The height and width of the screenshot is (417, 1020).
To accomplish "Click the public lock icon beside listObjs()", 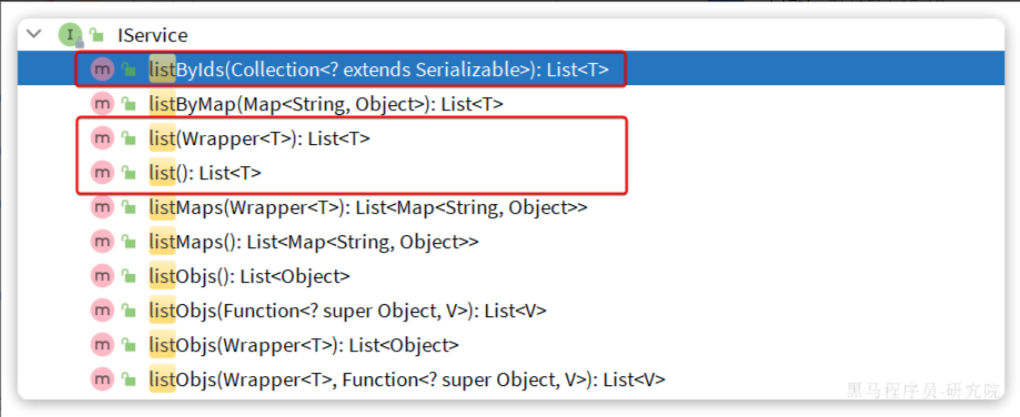I will (129, 276).
